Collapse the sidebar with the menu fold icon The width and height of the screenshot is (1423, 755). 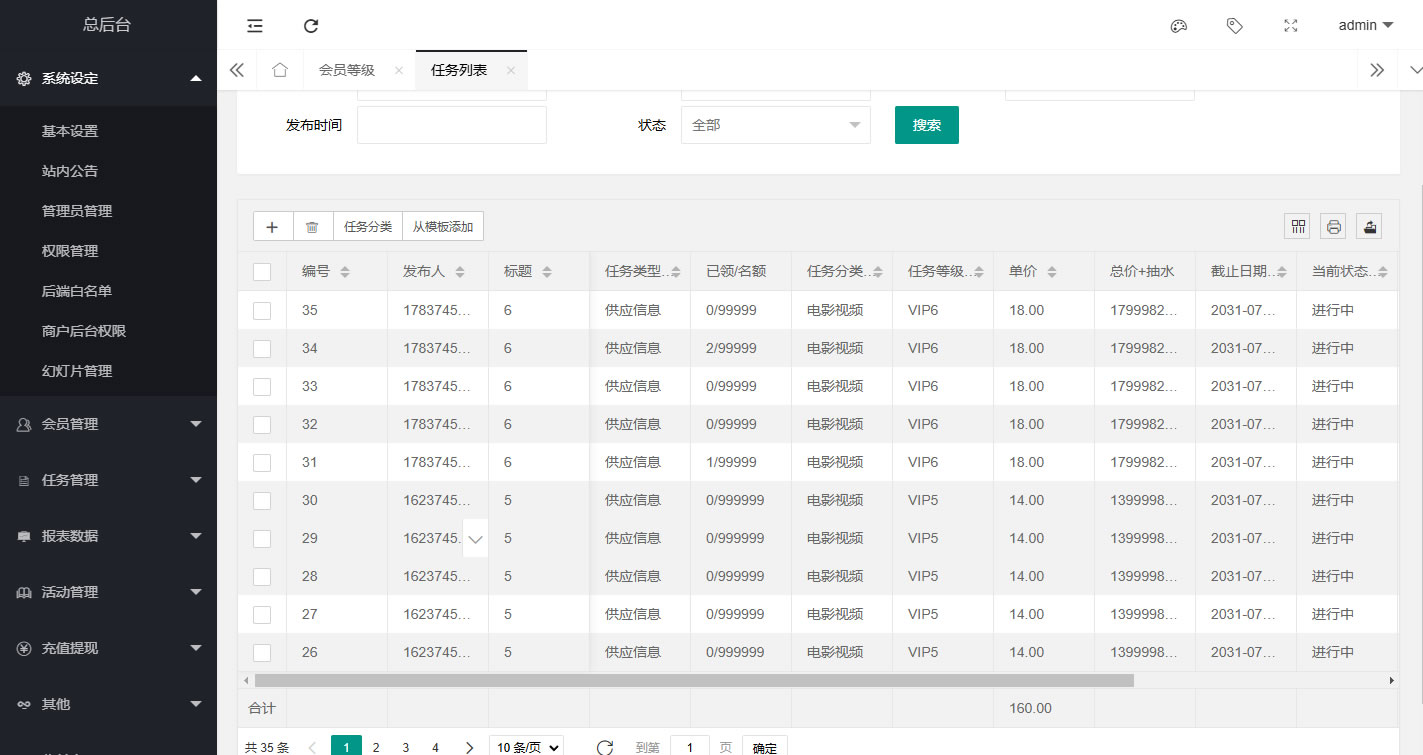(255, 26)
